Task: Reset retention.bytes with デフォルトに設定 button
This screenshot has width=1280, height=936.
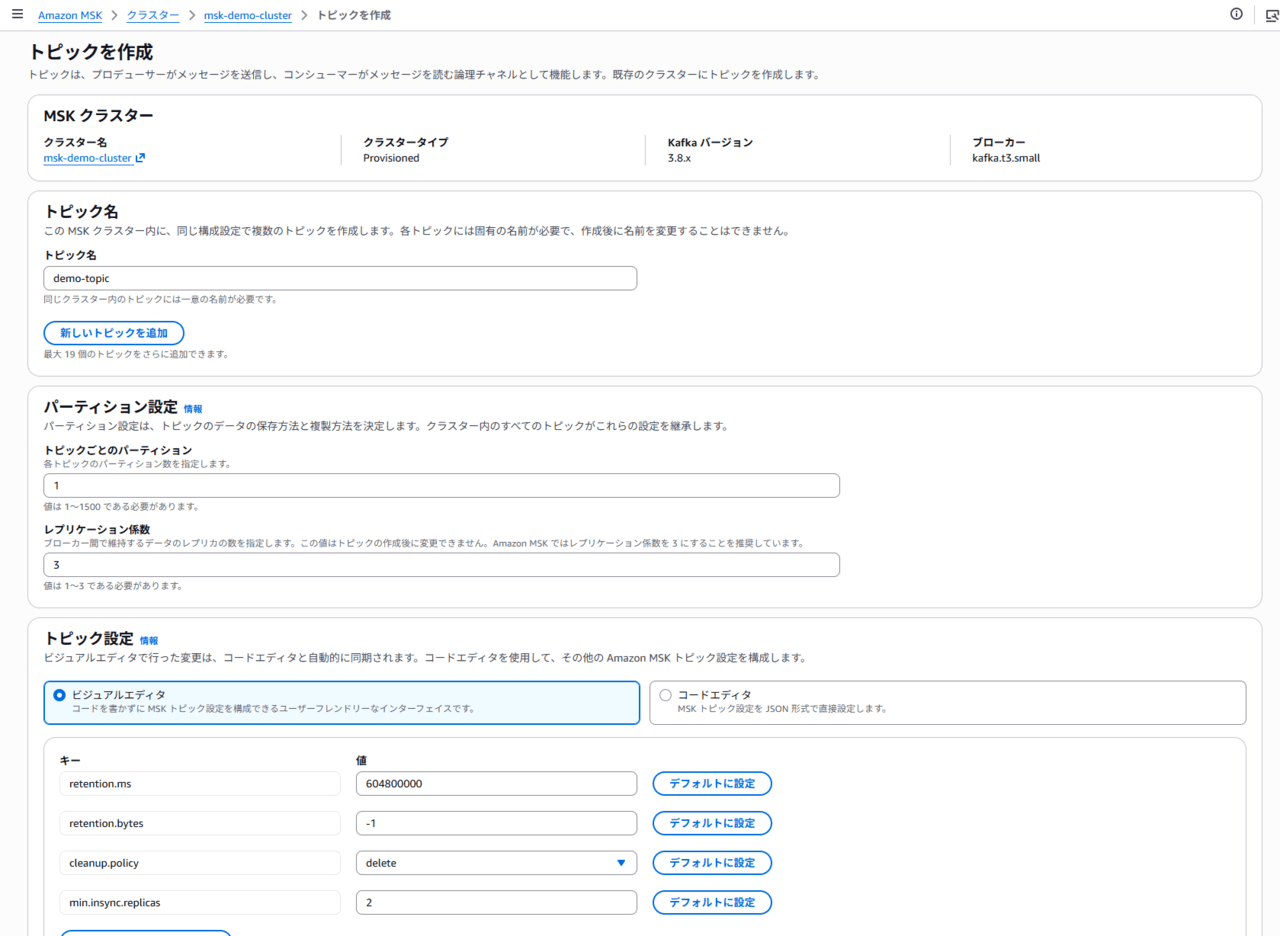Action: [x=711, y=823]
